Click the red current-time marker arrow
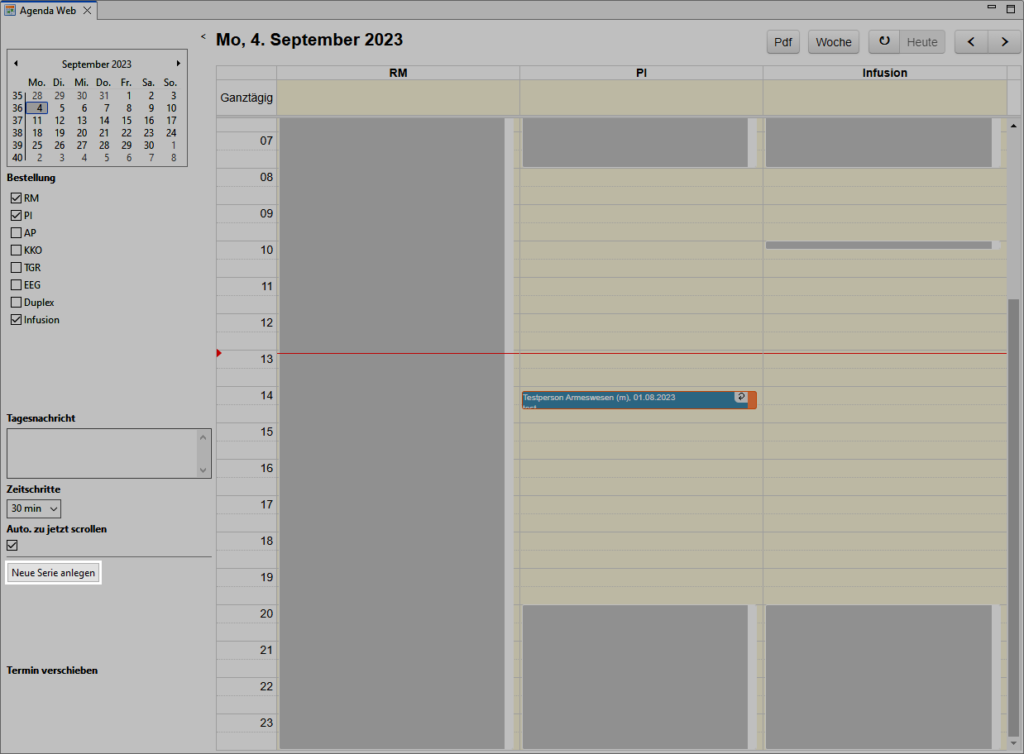The height and width of the screenshot is (754, 1024). point(219,353)
